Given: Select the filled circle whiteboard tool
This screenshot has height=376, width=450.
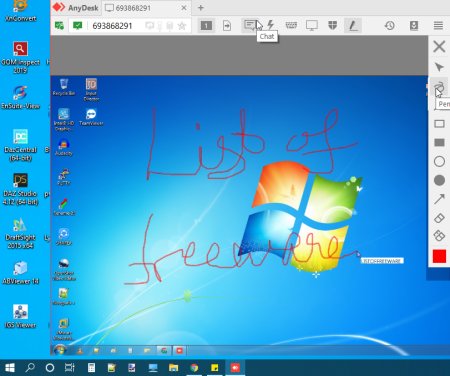Looking at the screenshot, I should 439,180.
